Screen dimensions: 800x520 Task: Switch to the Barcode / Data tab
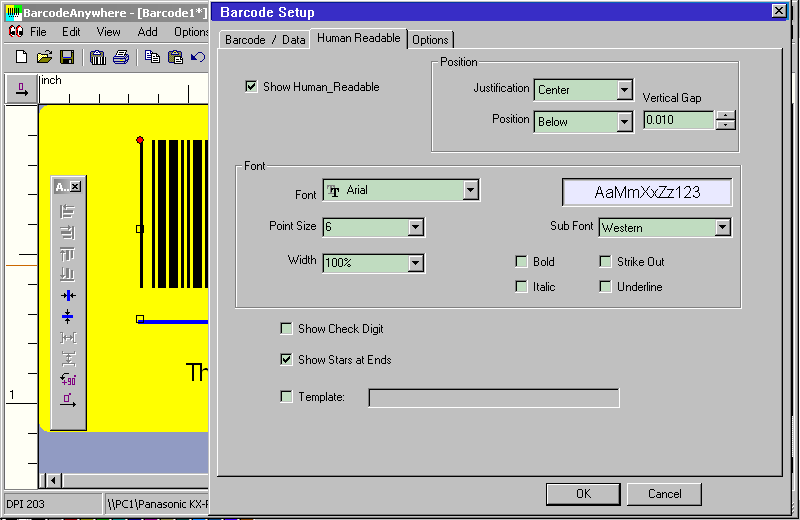(265, 40)
